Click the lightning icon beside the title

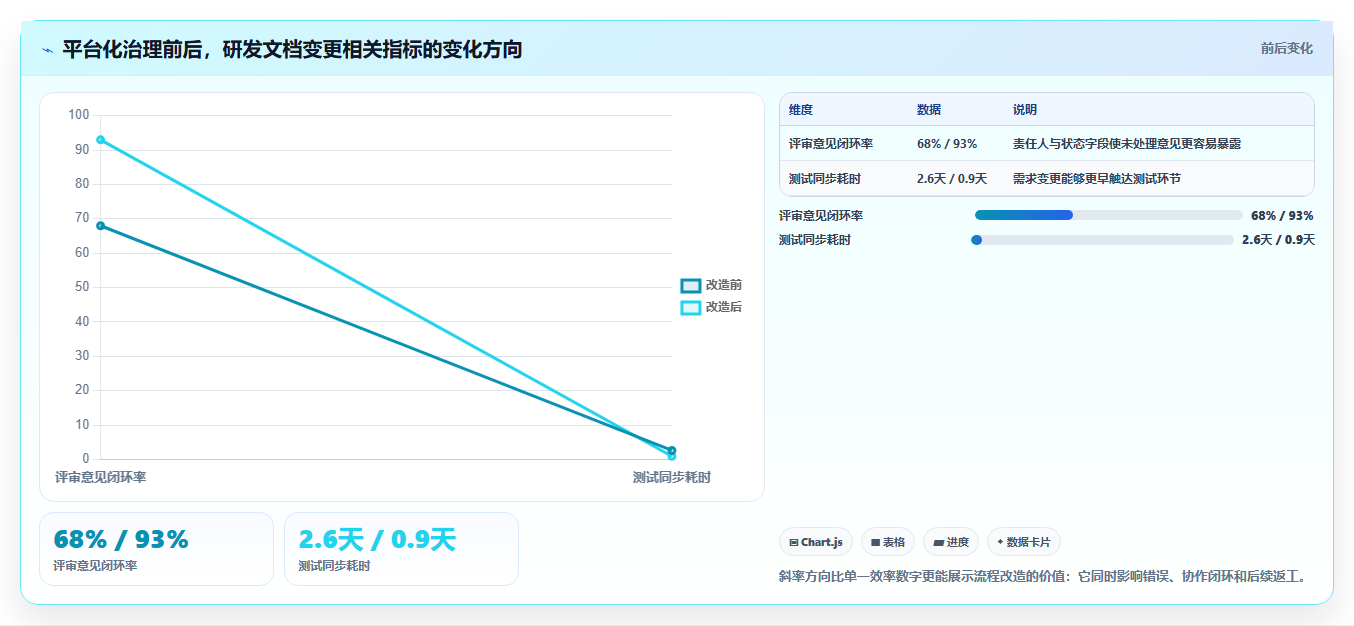point(48,50)
